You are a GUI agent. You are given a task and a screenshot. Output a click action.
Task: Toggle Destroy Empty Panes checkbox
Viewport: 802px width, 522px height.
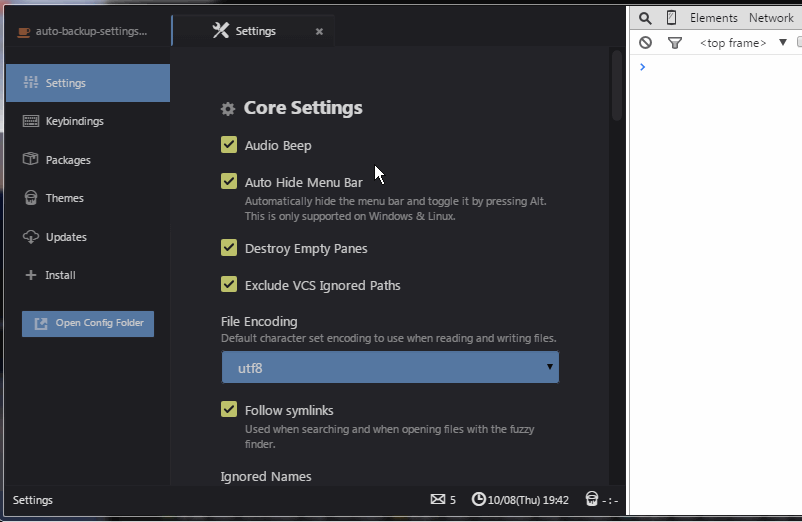pos(229,247)
